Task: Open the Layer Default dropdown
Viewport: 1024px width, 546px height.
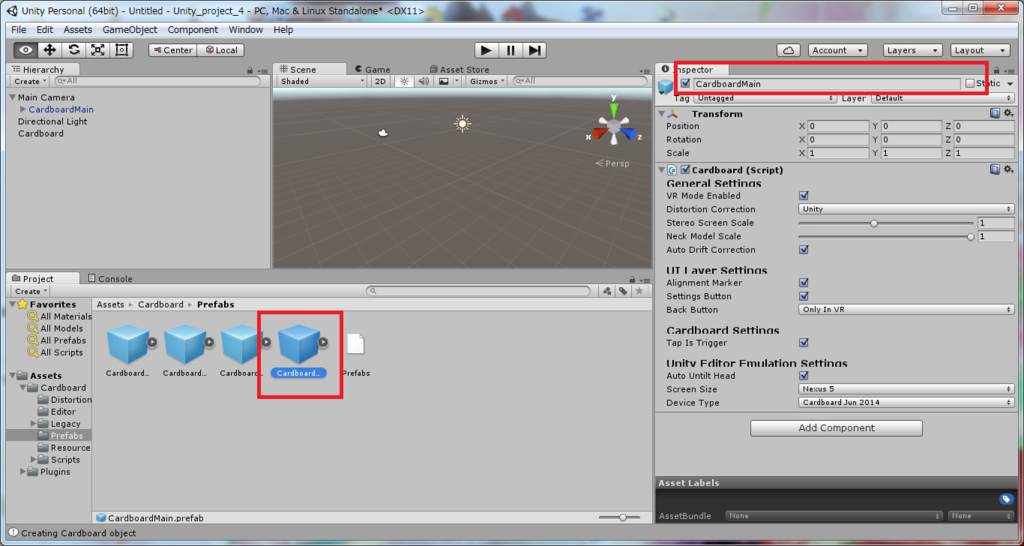Action: [x=942, y=98]
